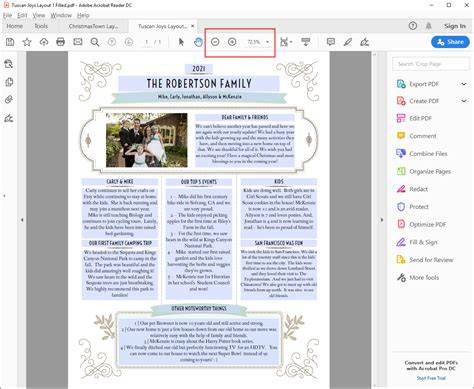Open the Create PDF tool
The height and width of the screenshot is (389, 474).
(x=424, y=101)
